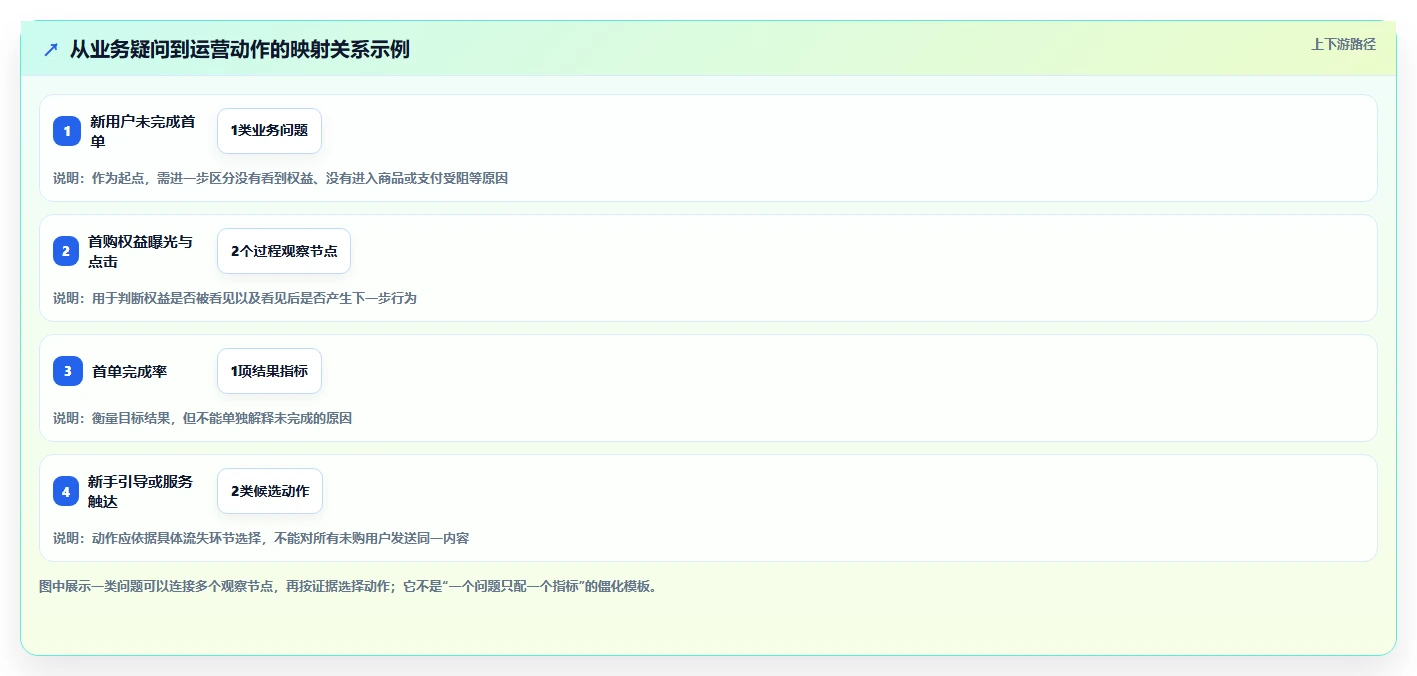Image resolution: width=1417 pixels, height=676 pixels.
Task: Click the step 2 number badge
Action: coord(66,251)
